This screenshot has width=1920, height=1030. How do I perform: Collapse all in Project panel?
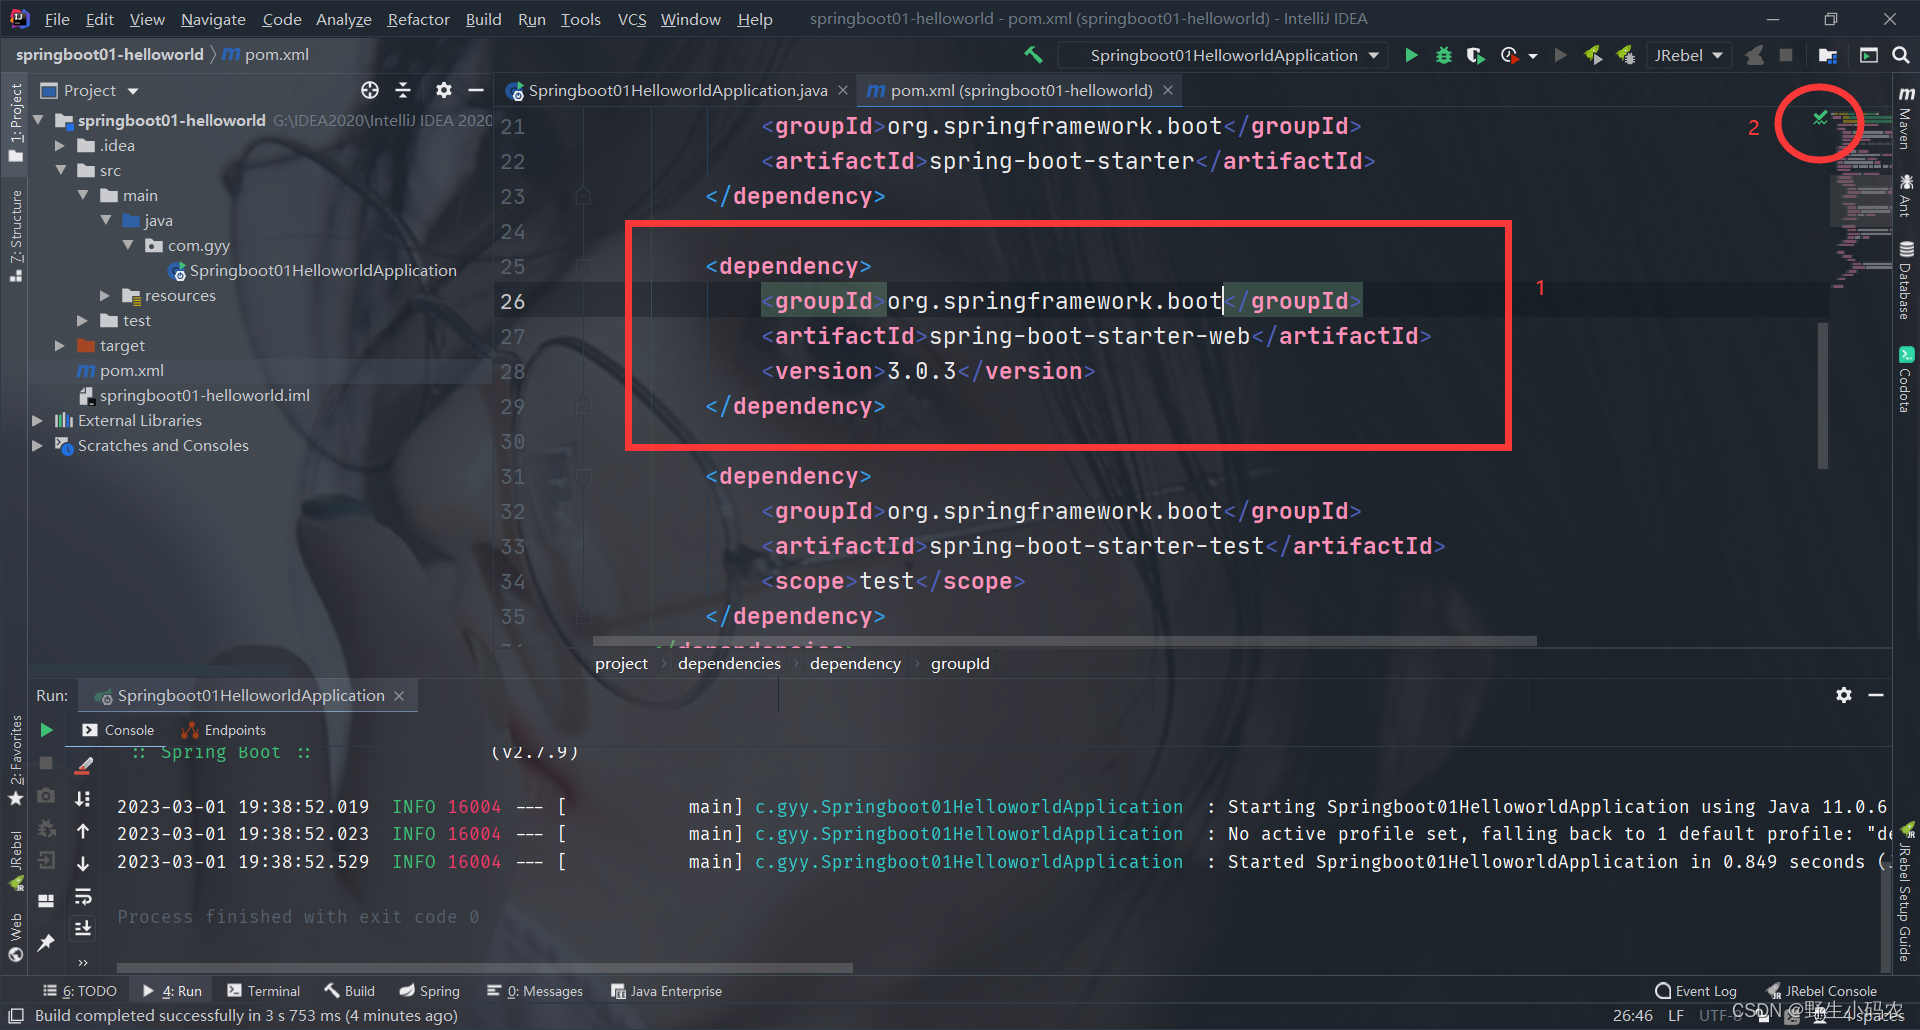click(x=403, y=90)
